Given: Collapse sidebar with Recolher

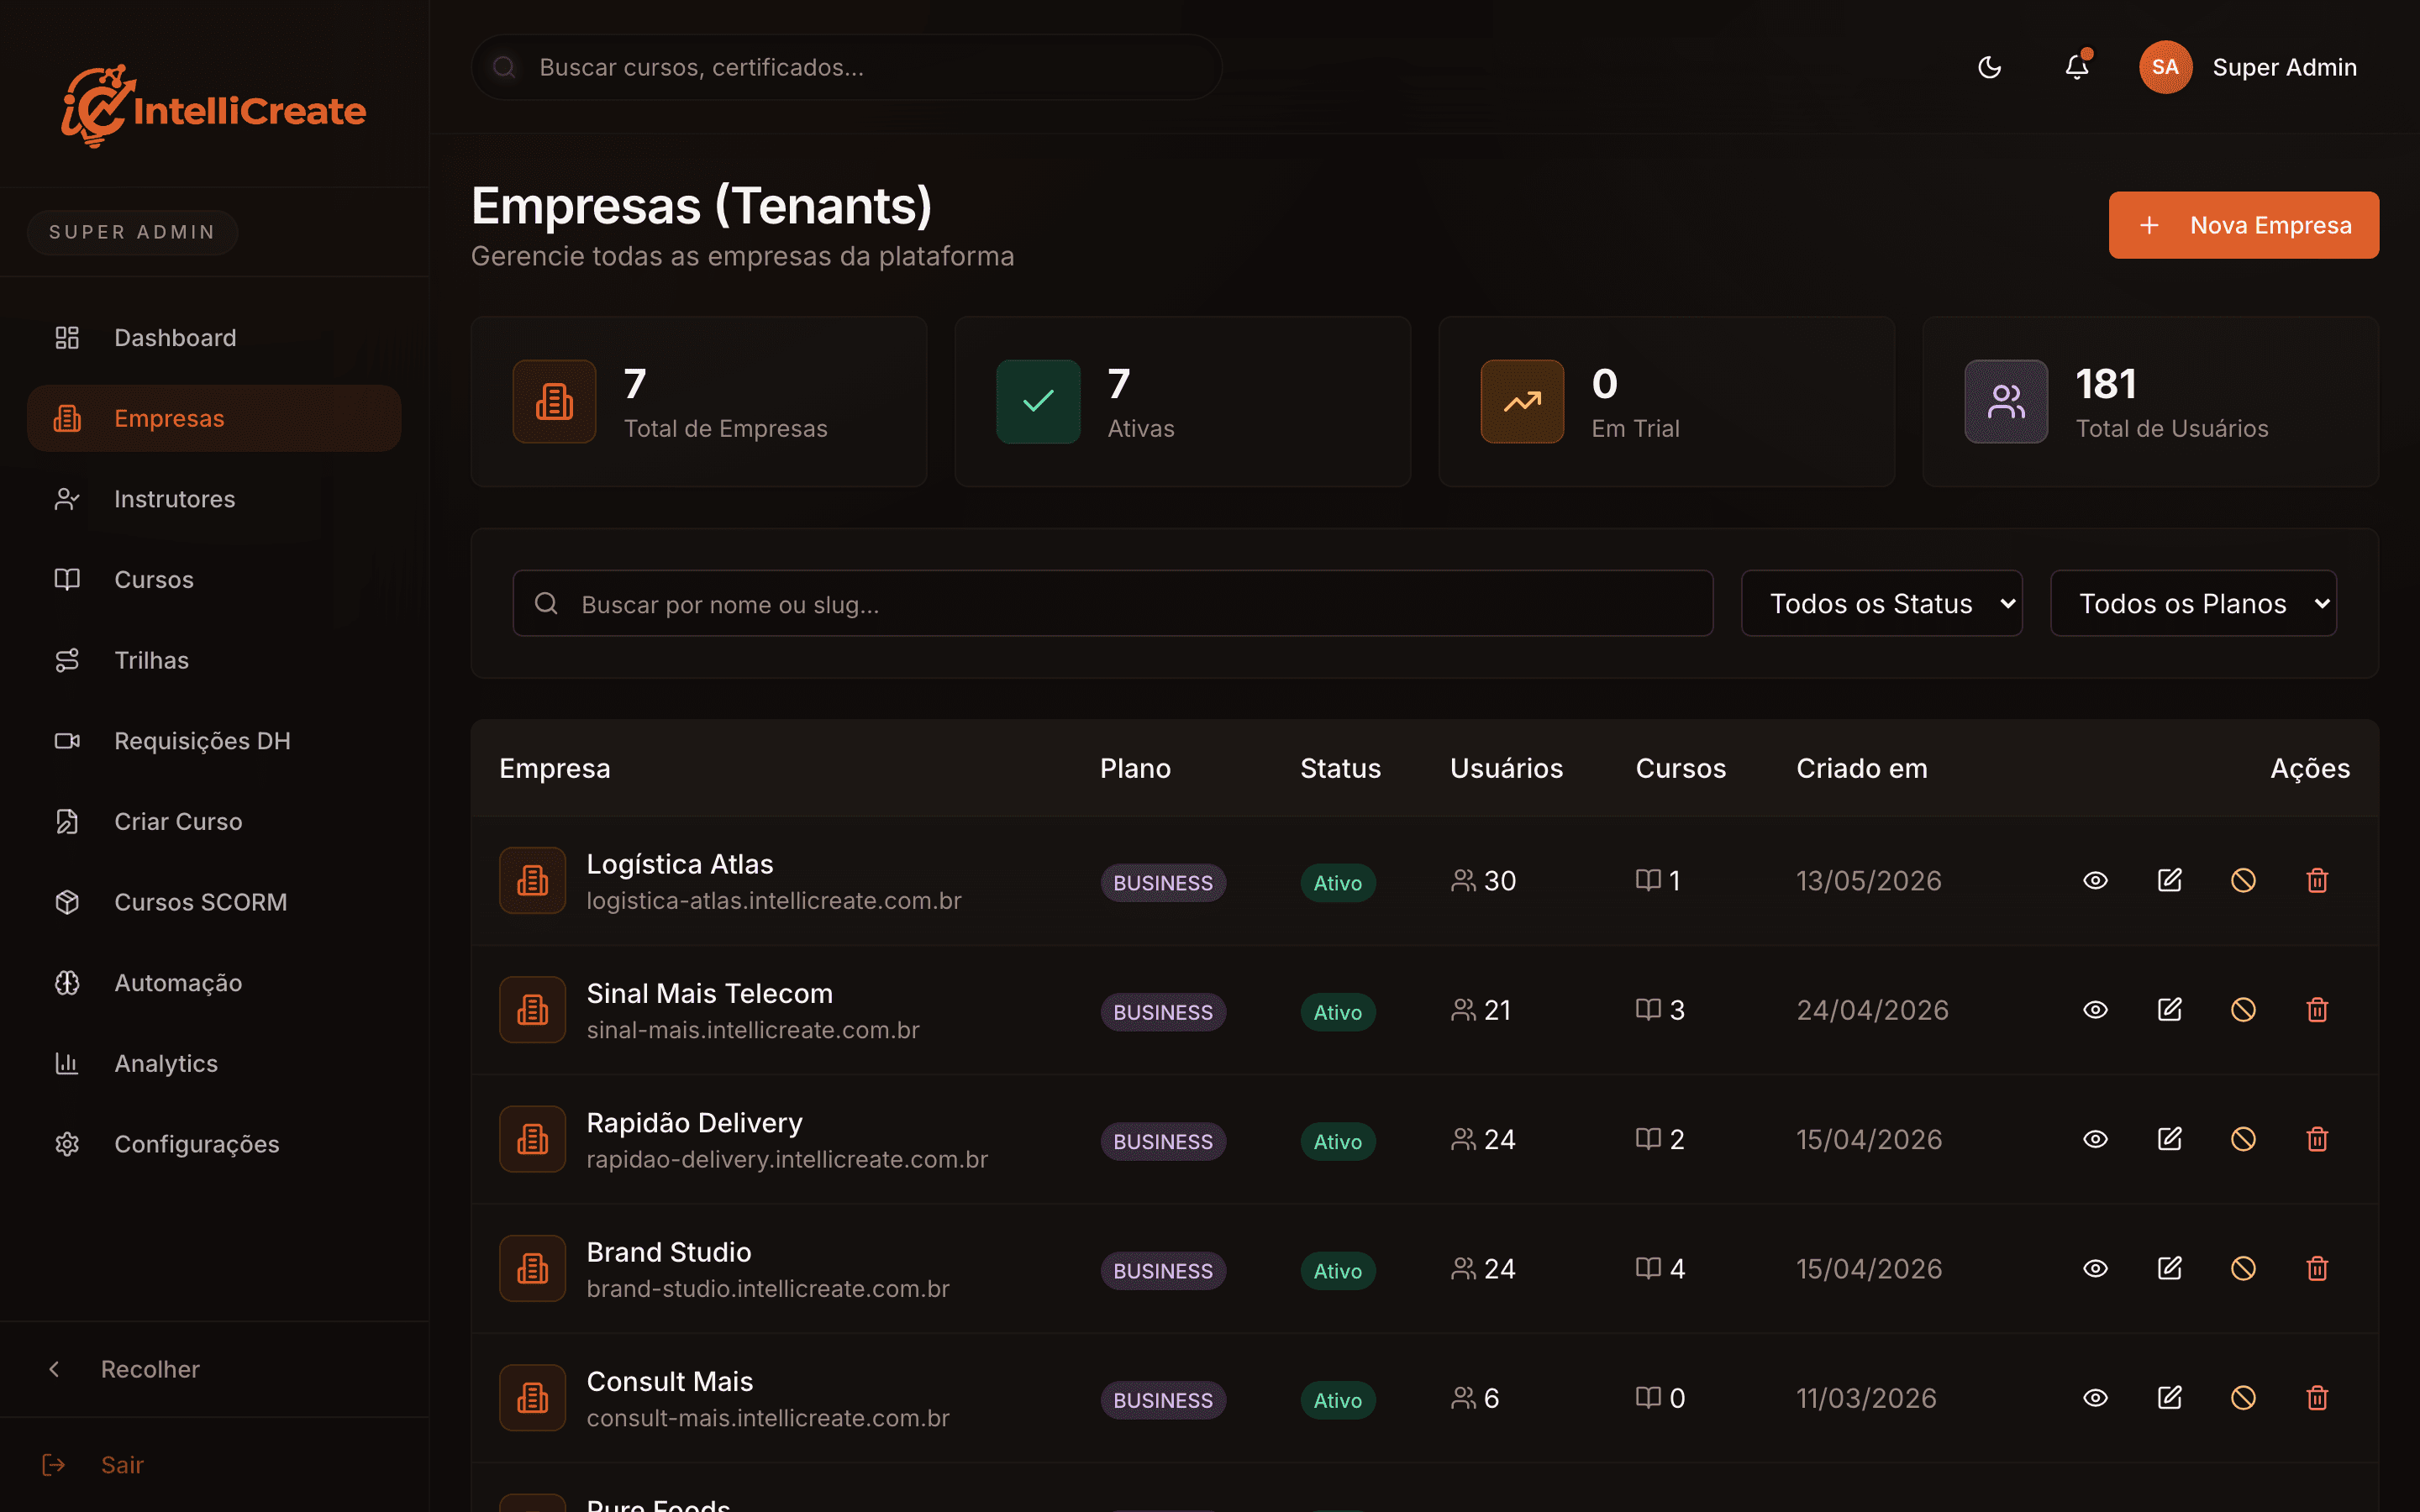Looking at the screenshot, I should click(x=214, y=1369).
